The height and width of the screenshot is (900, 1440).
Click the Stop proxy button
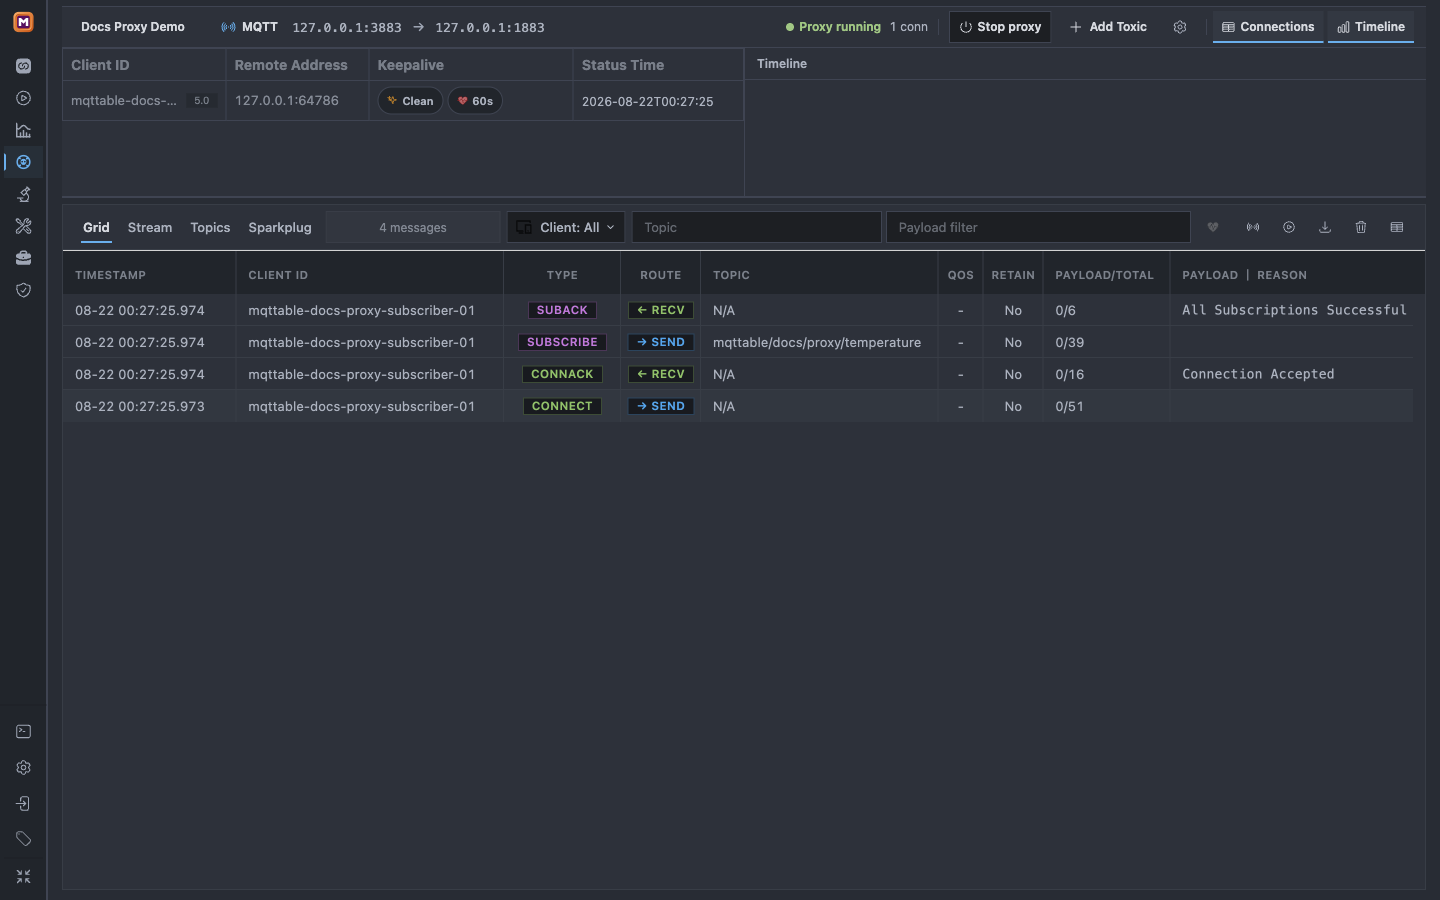[1000, 27]
